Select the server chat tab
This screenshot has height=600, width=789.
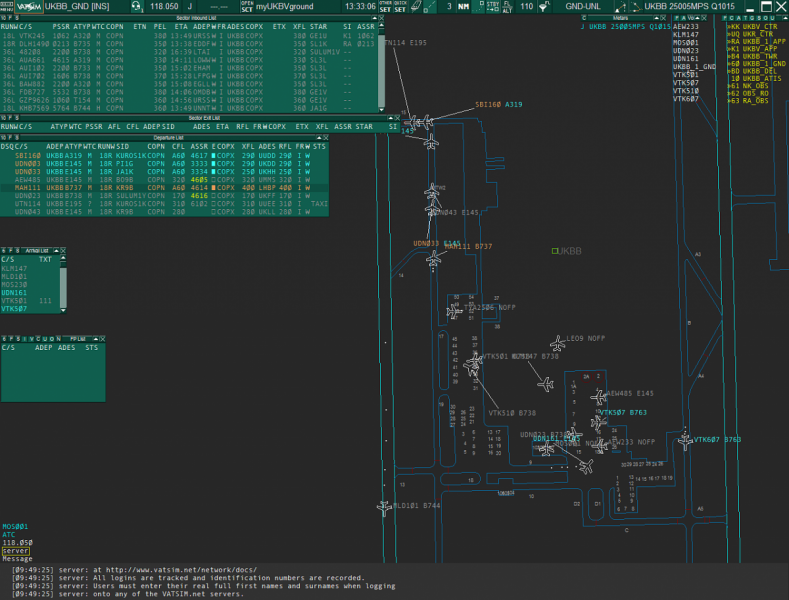tap(16, 551)
